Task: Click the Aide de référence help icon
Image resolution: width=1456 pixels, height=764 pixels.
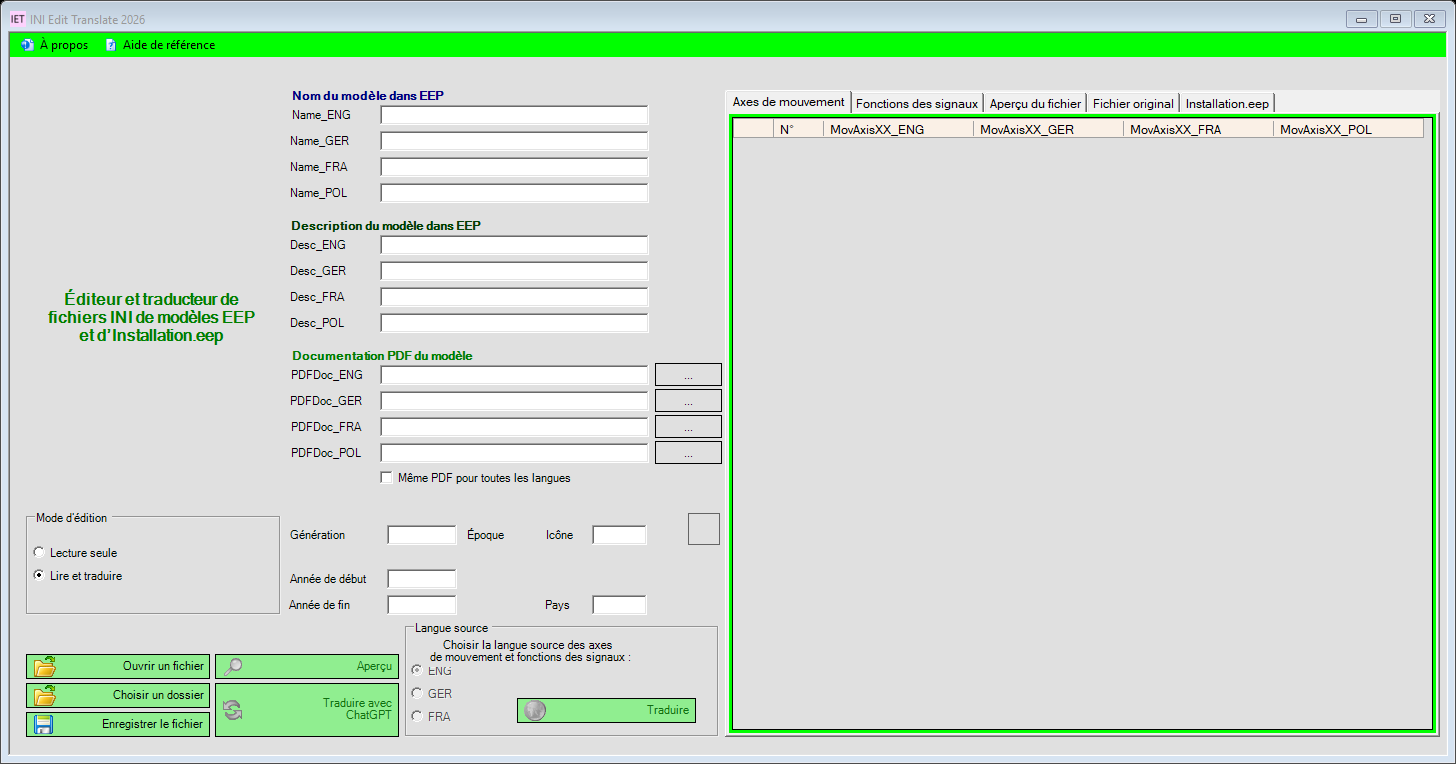Action: pos(111,45)
